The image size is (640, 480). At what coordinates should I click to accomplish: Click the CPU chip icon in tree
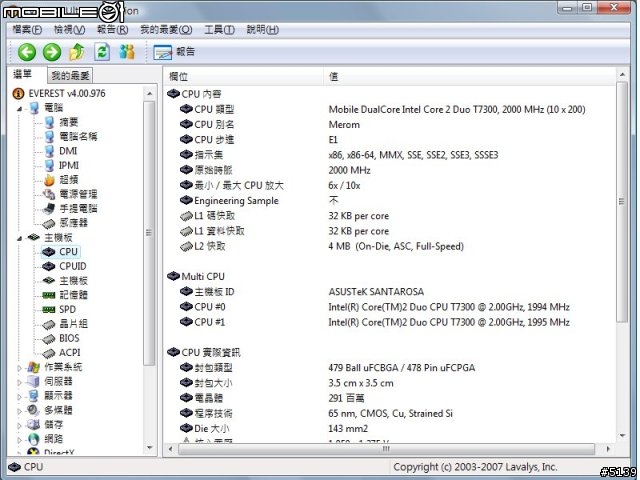[49, 252]
